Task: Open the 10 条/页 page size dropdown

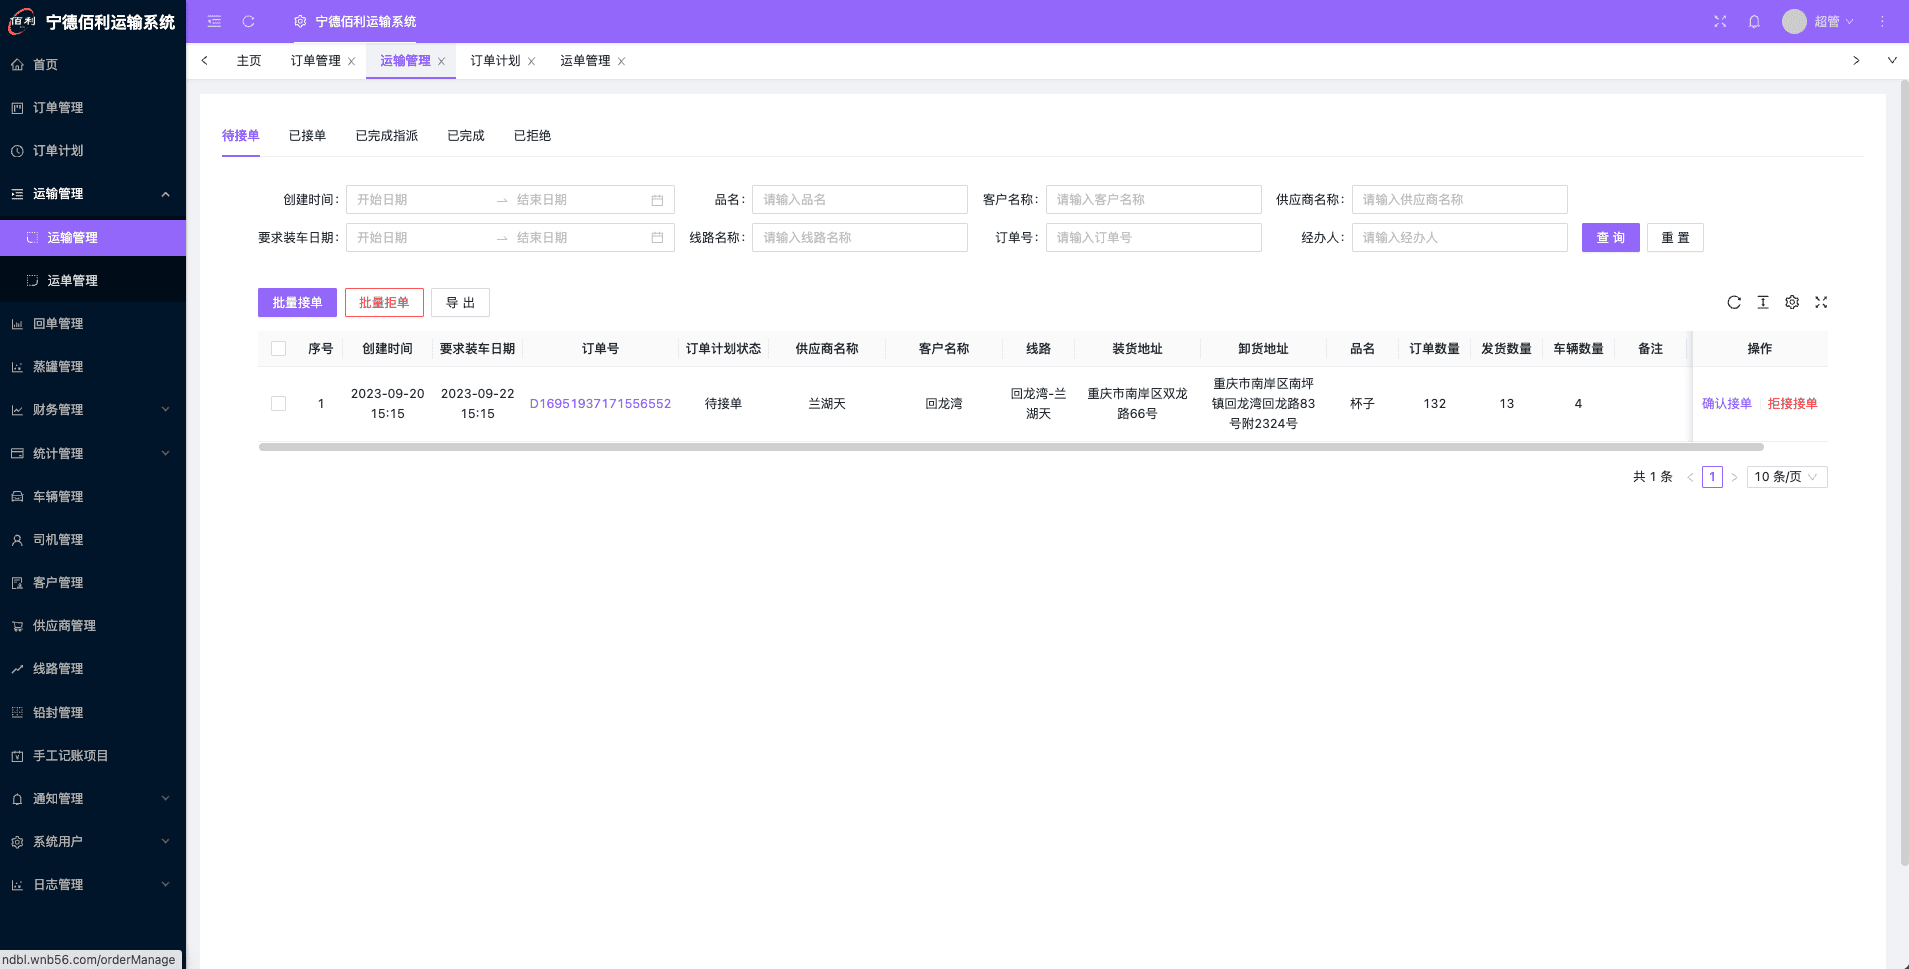Action: (x=1787, y=477)
